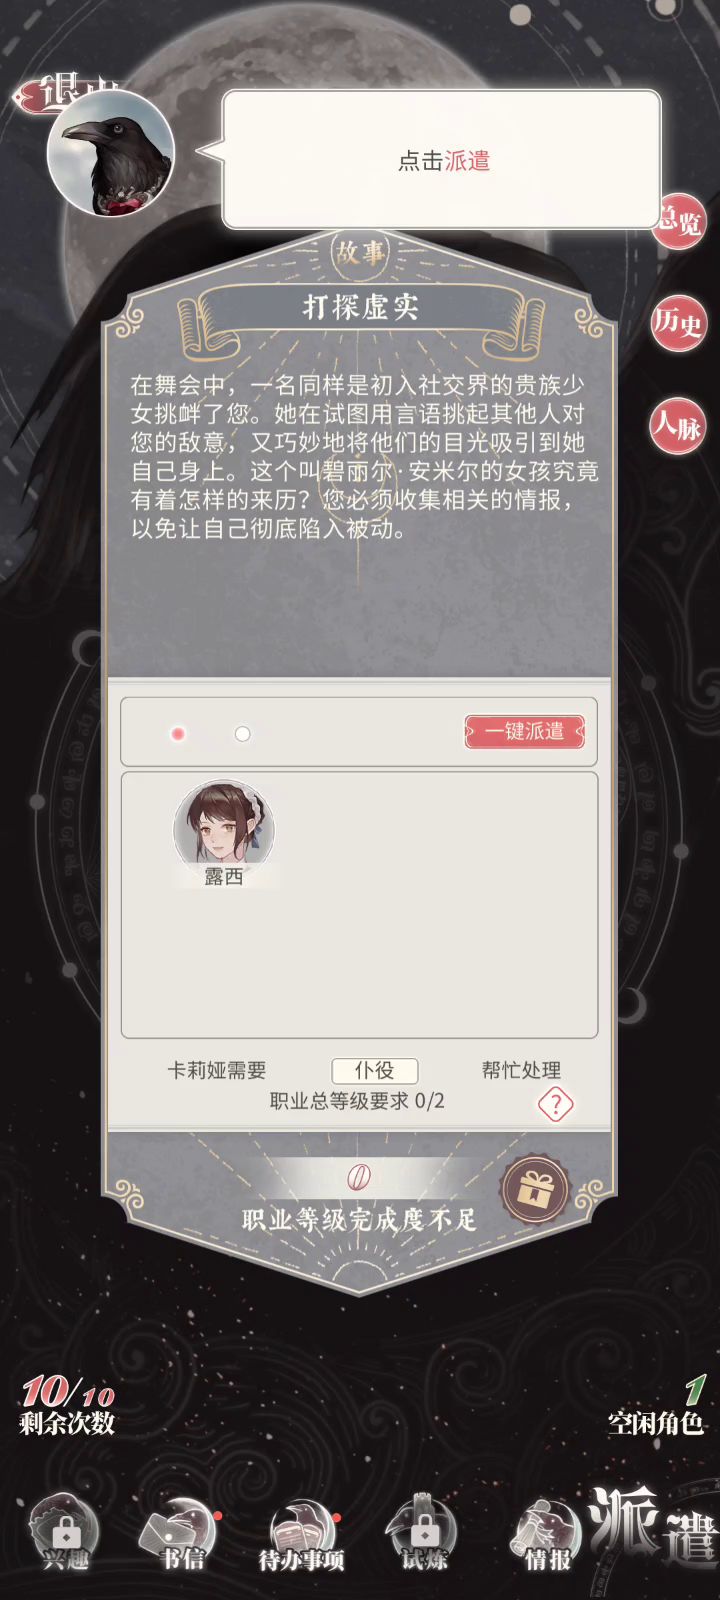The image size is (720, 1600).
Task: Select the 露西 character portrait
Action: tap(224, 832)
